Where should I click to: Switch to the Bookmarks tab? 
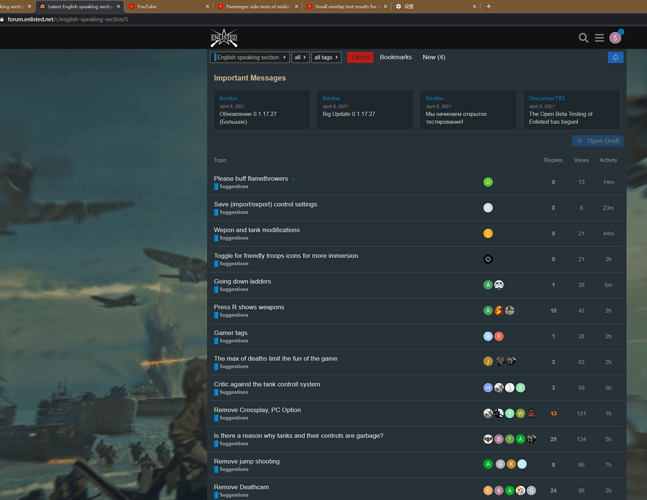tap(396, 57)
